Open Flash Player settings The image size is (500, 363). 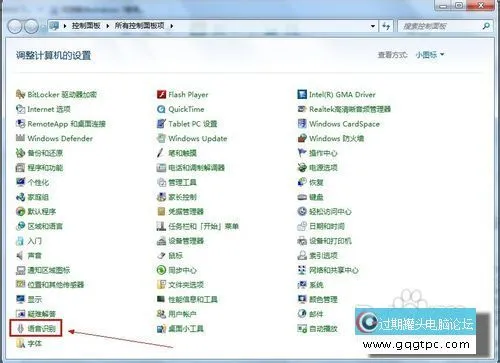point(182,95)
